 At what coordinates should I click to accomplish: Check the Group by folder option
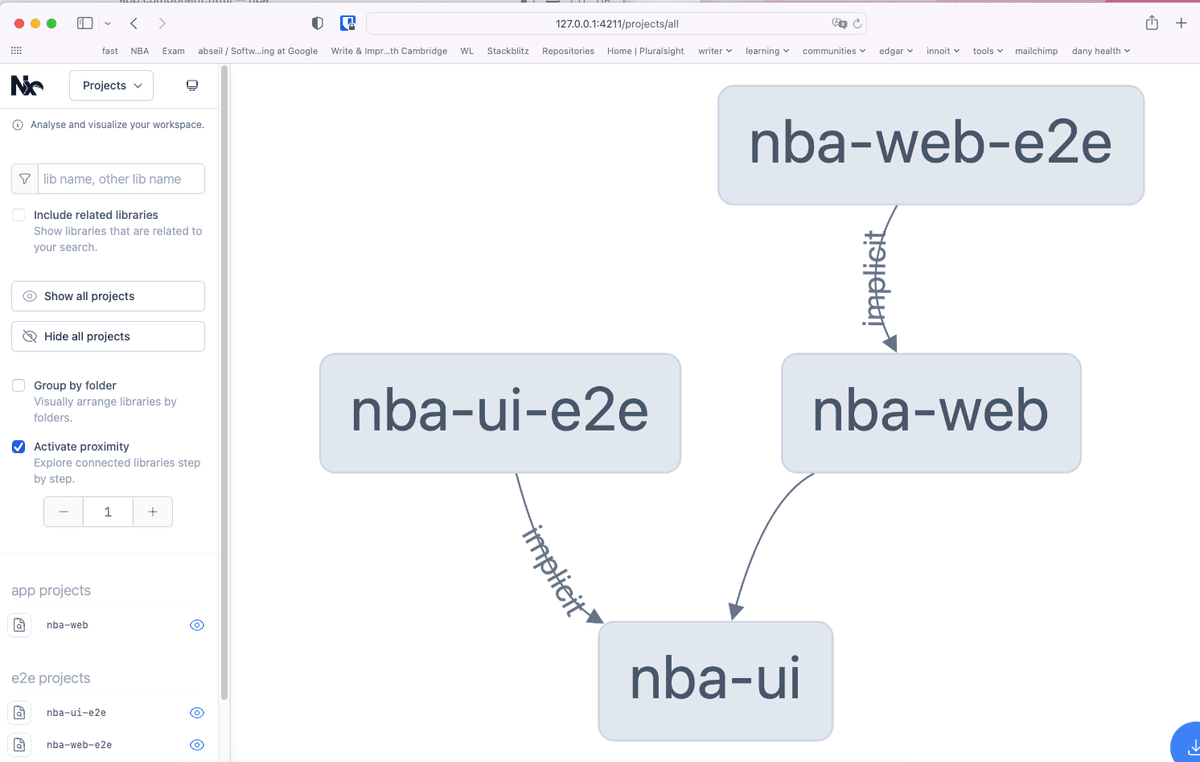coord(18,385)
